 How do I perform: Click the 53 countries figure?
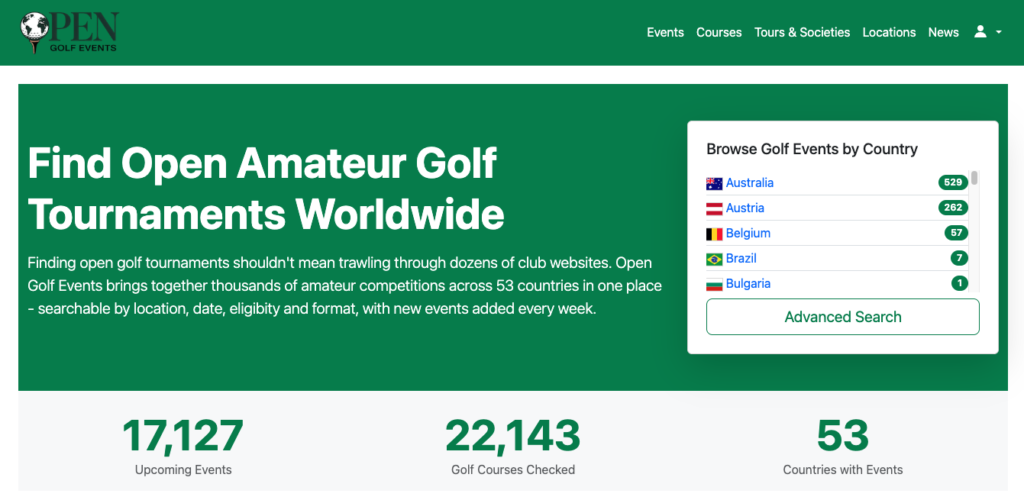click(x=842, y=436)
